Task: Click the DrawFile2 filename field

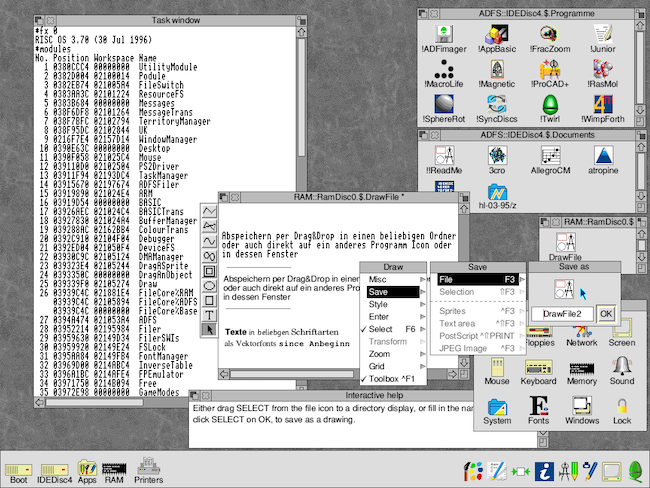Action: (x=560, y=314)
